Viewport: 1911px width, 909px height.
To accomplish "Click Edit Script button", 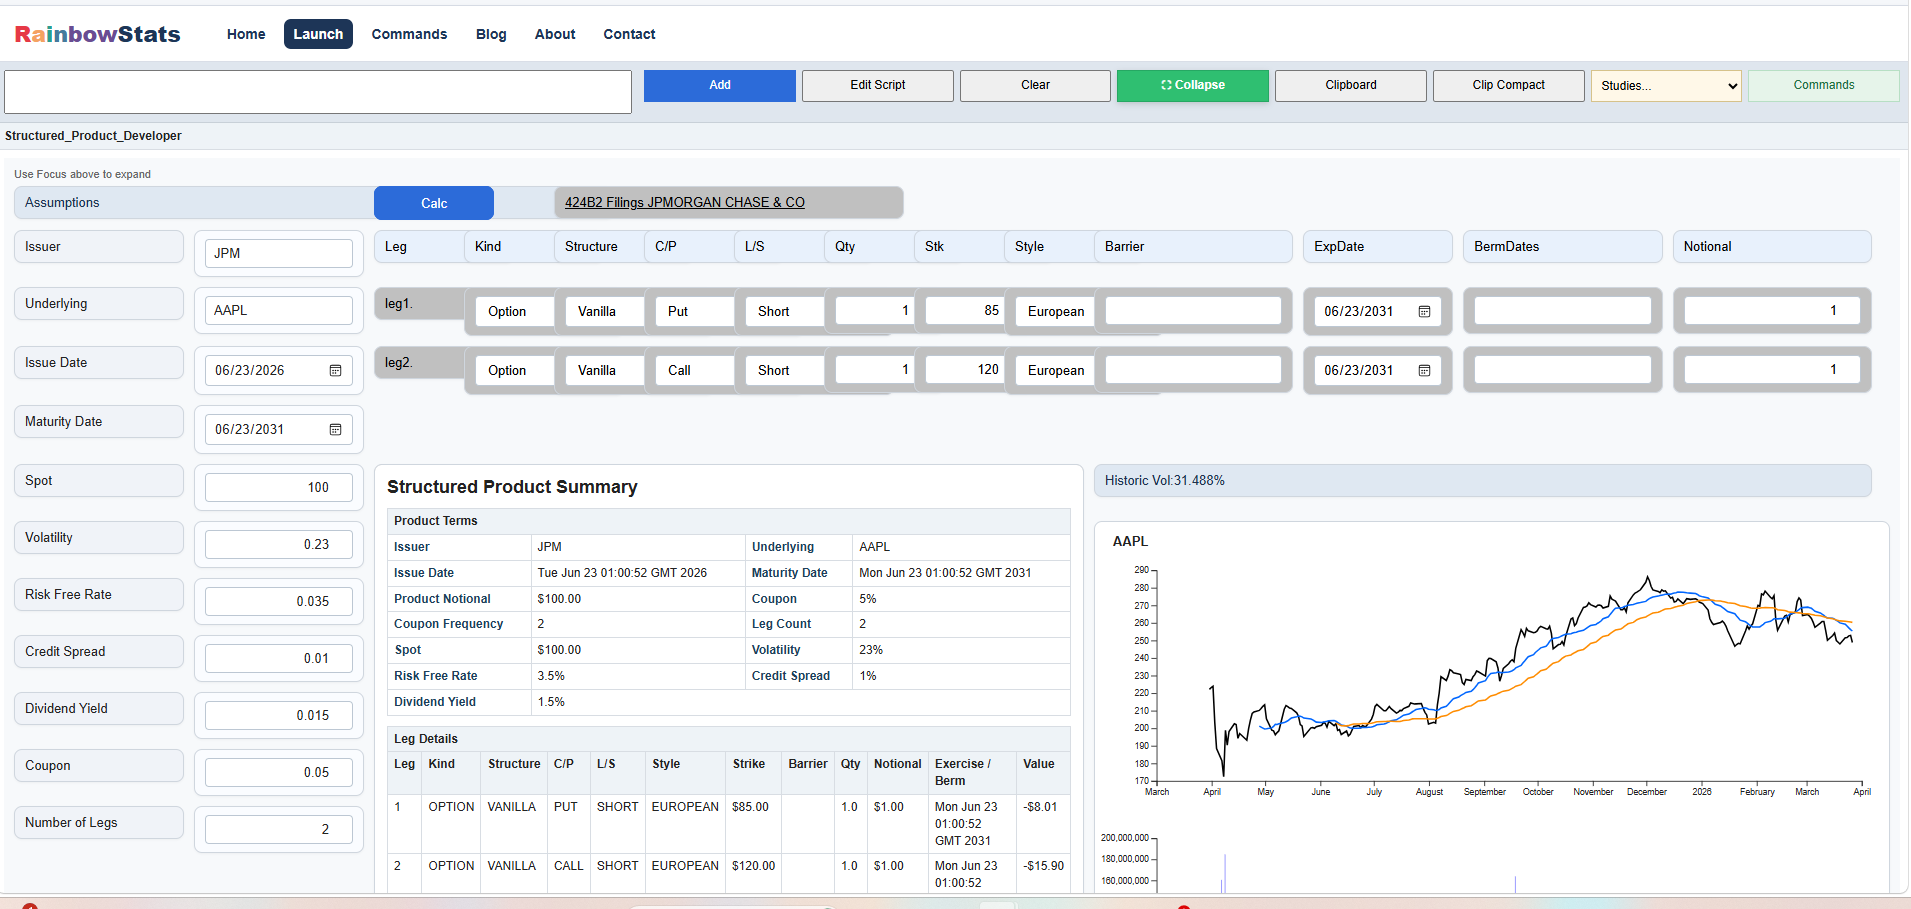I will pos(878,85).
